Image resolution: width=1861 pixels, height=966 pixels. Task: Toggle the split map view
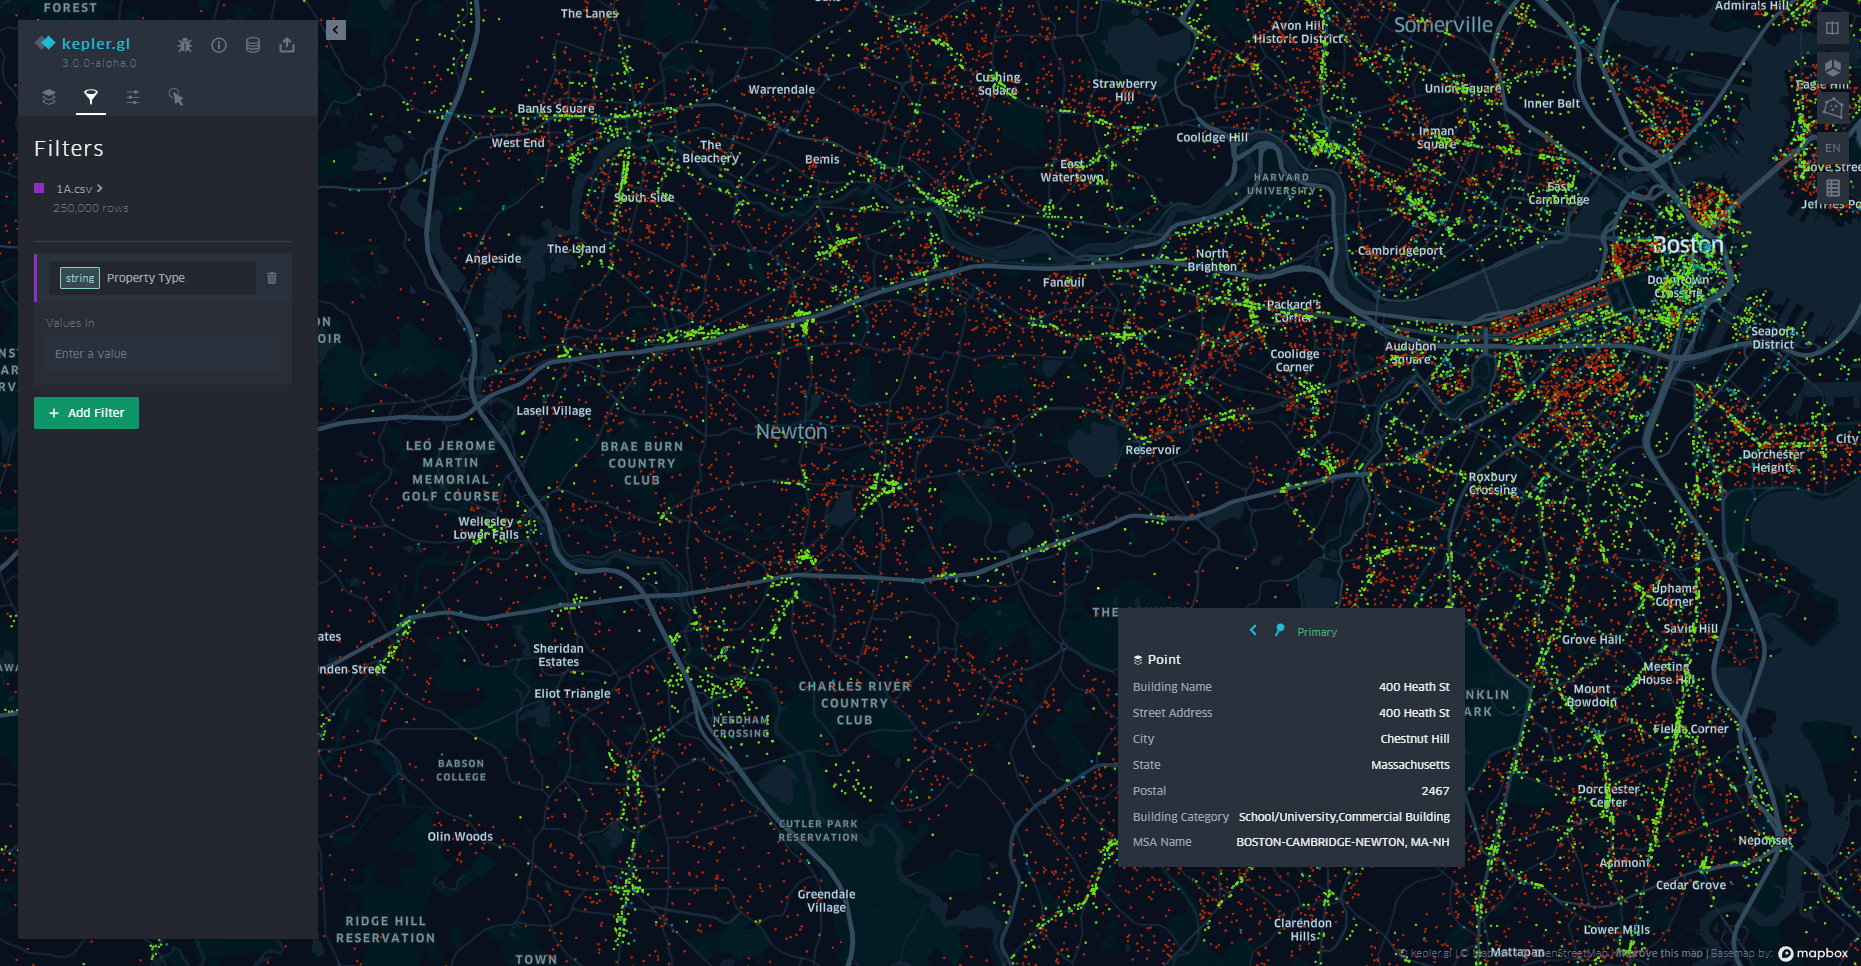[1834, 28]
